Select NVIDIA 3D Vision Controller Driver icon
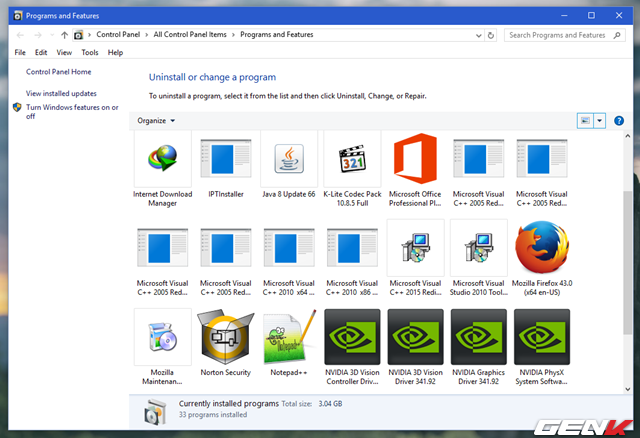This screenshot has width=640, height=438. pos(352,337)
